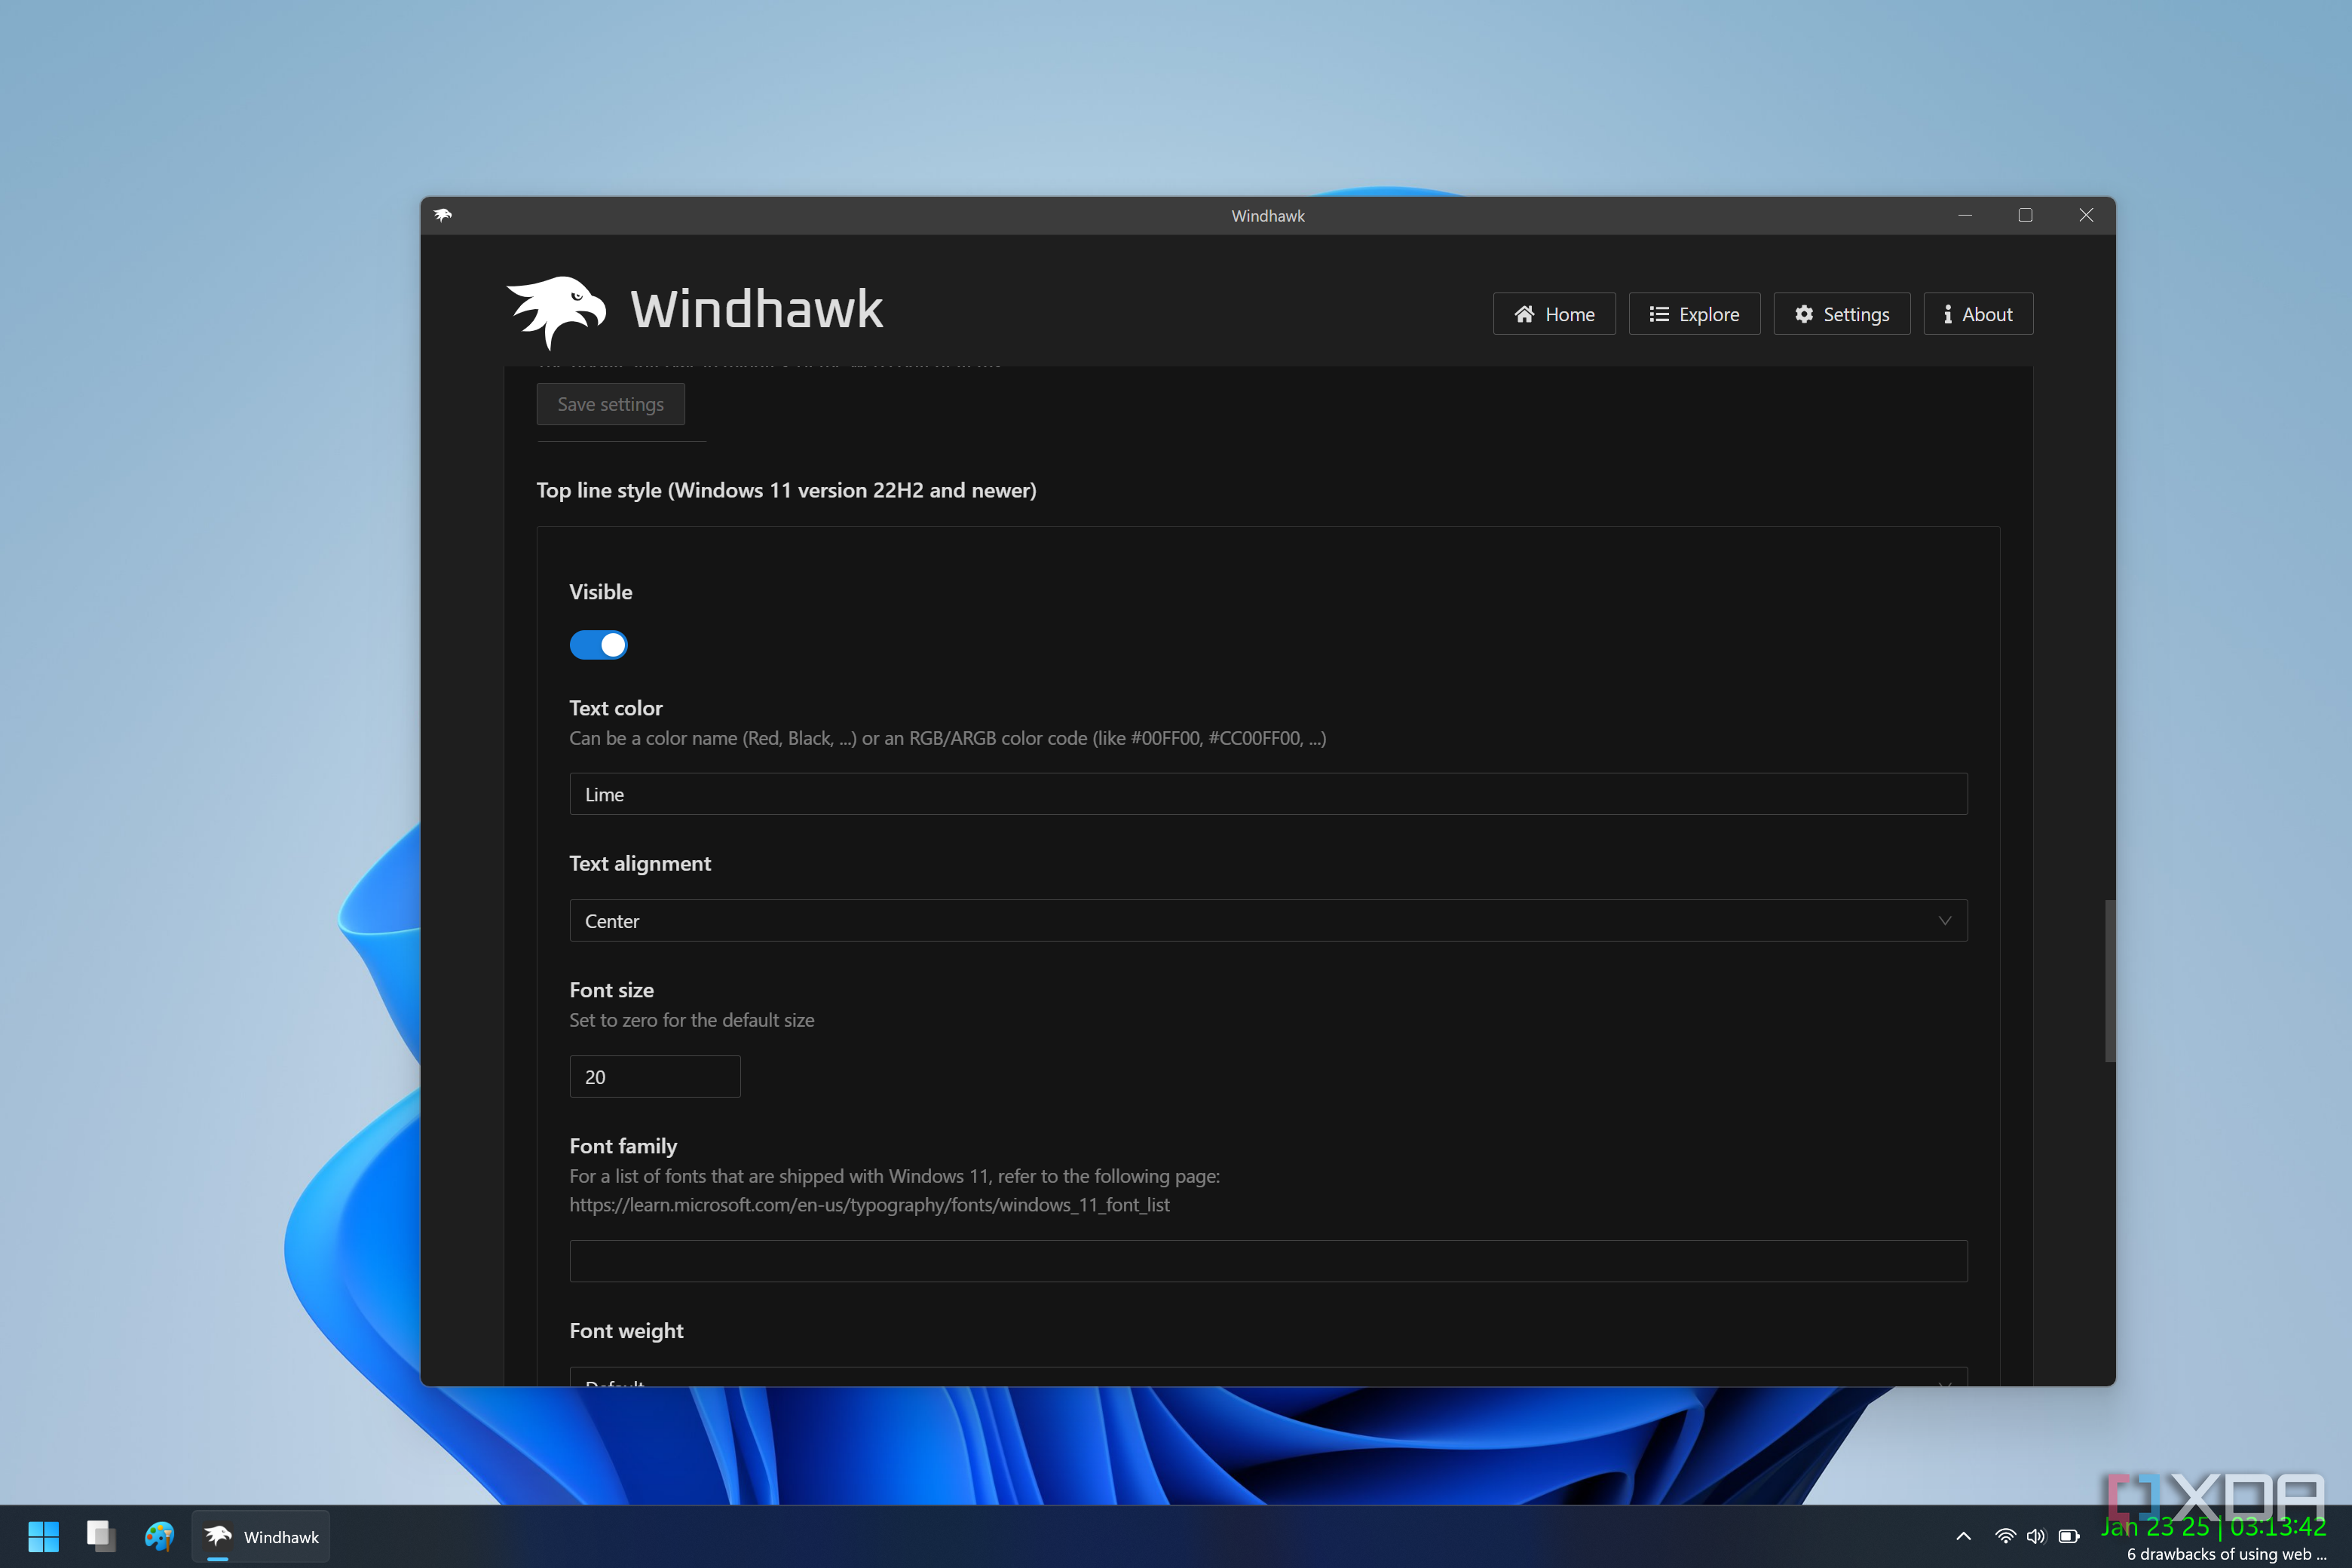The image size is (2352, 1568).
Task: Open Task View from the taskbar
Action: click(x=101, y=1536)
